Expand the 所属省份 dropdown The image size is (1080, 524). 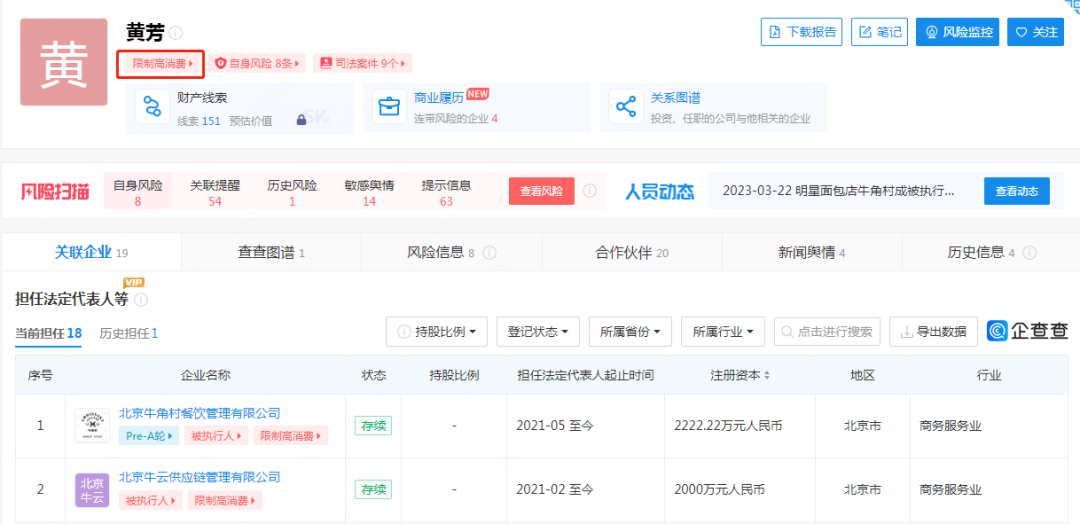point(630,332)
